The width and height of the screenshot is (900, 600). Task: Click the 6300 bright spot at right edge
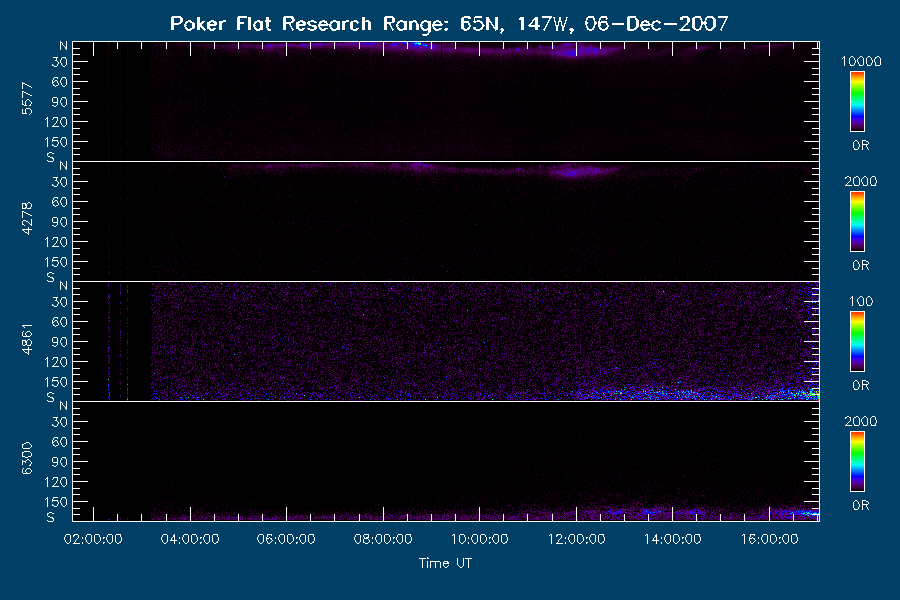pos(804,513)
